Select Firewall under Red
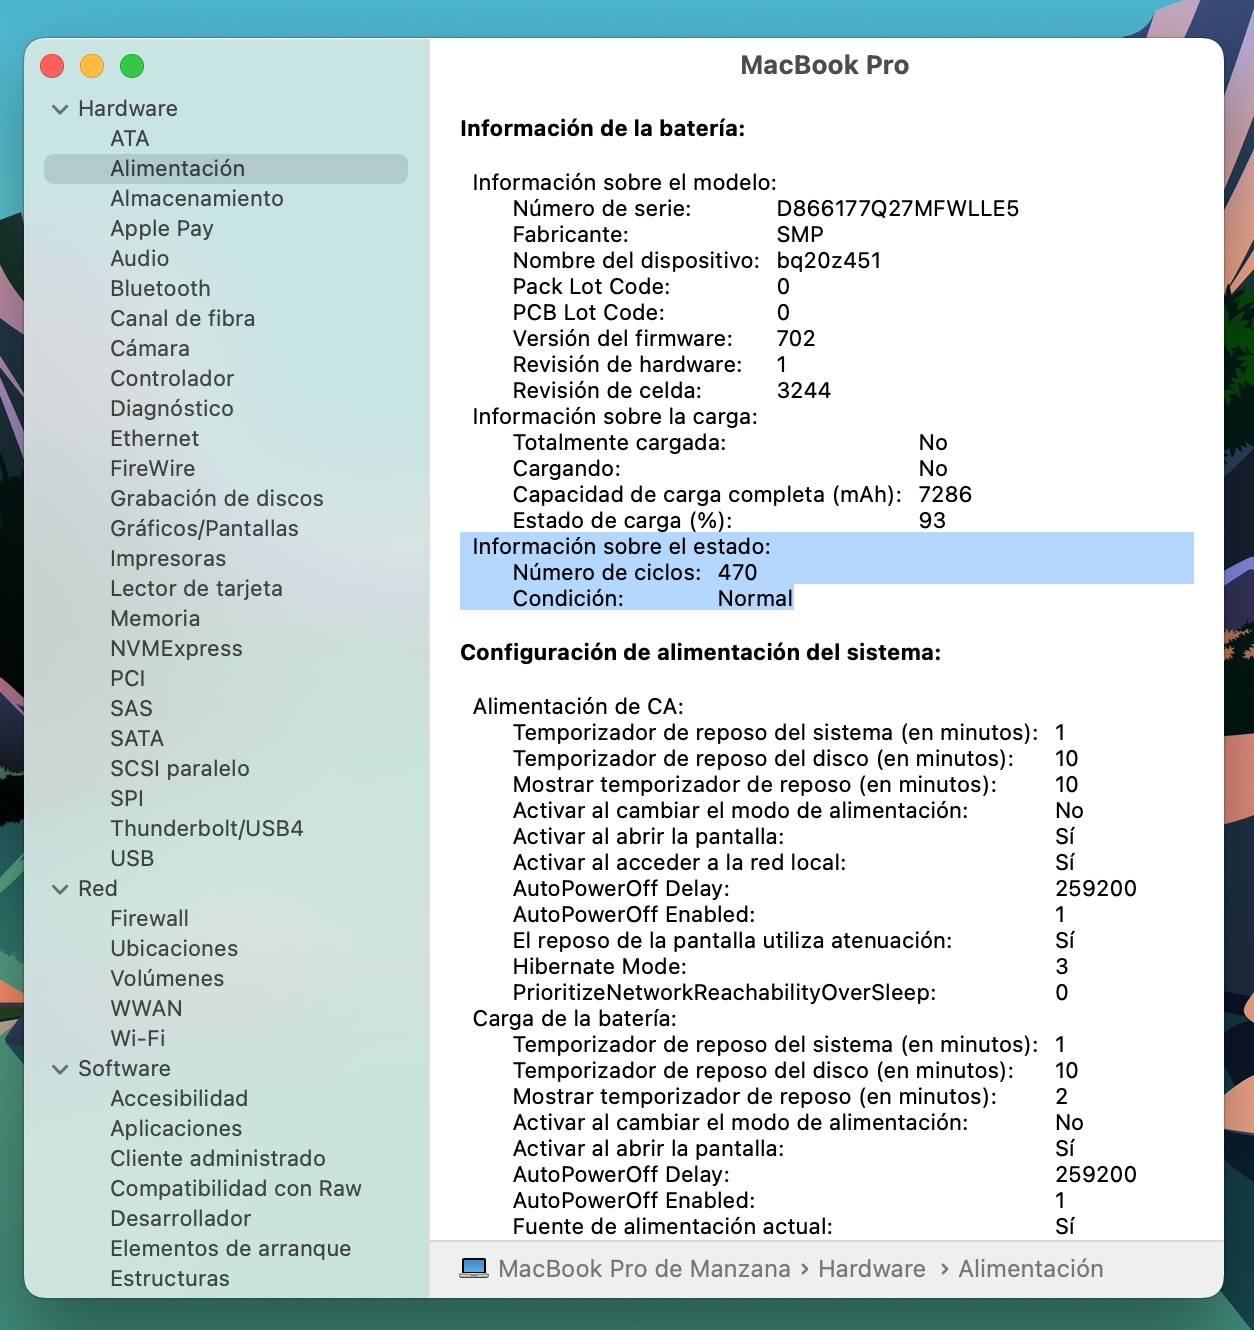This screenshot has width=1254, height=1330. tap(149, 919)
